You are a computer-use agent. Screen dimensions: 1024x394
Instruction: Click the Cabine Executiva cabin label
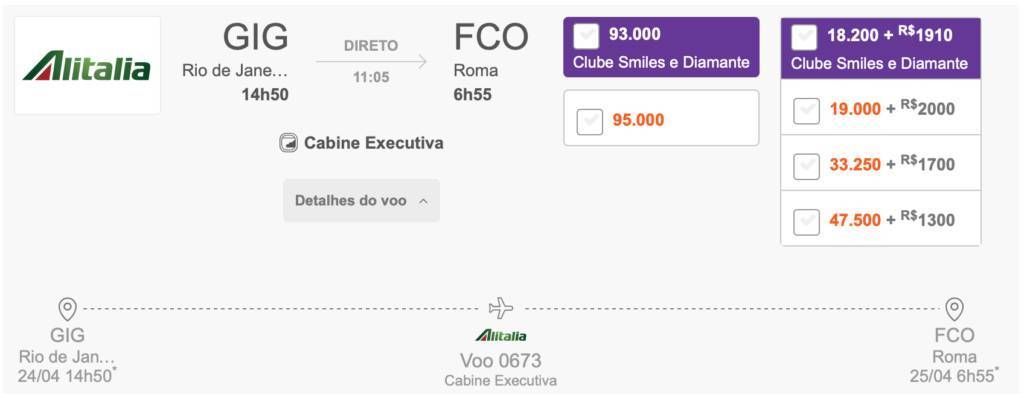click(374, 142)
